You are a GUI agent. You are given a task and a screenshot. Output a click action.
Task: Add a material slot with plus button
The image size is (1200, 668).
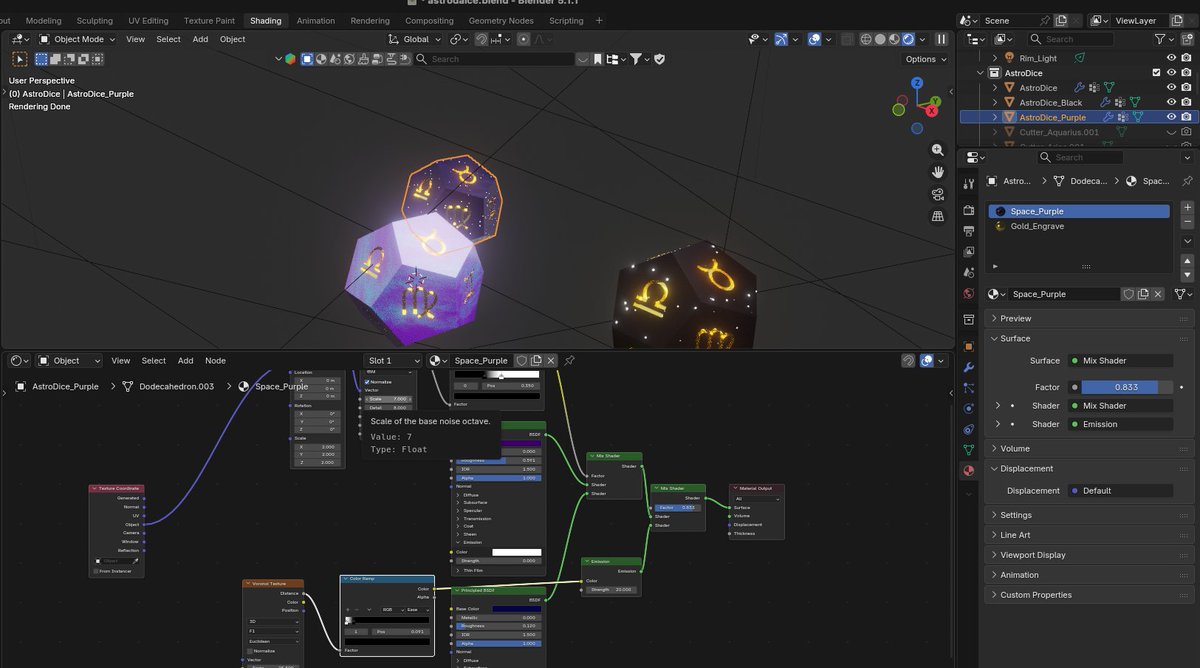(1187, 207)
